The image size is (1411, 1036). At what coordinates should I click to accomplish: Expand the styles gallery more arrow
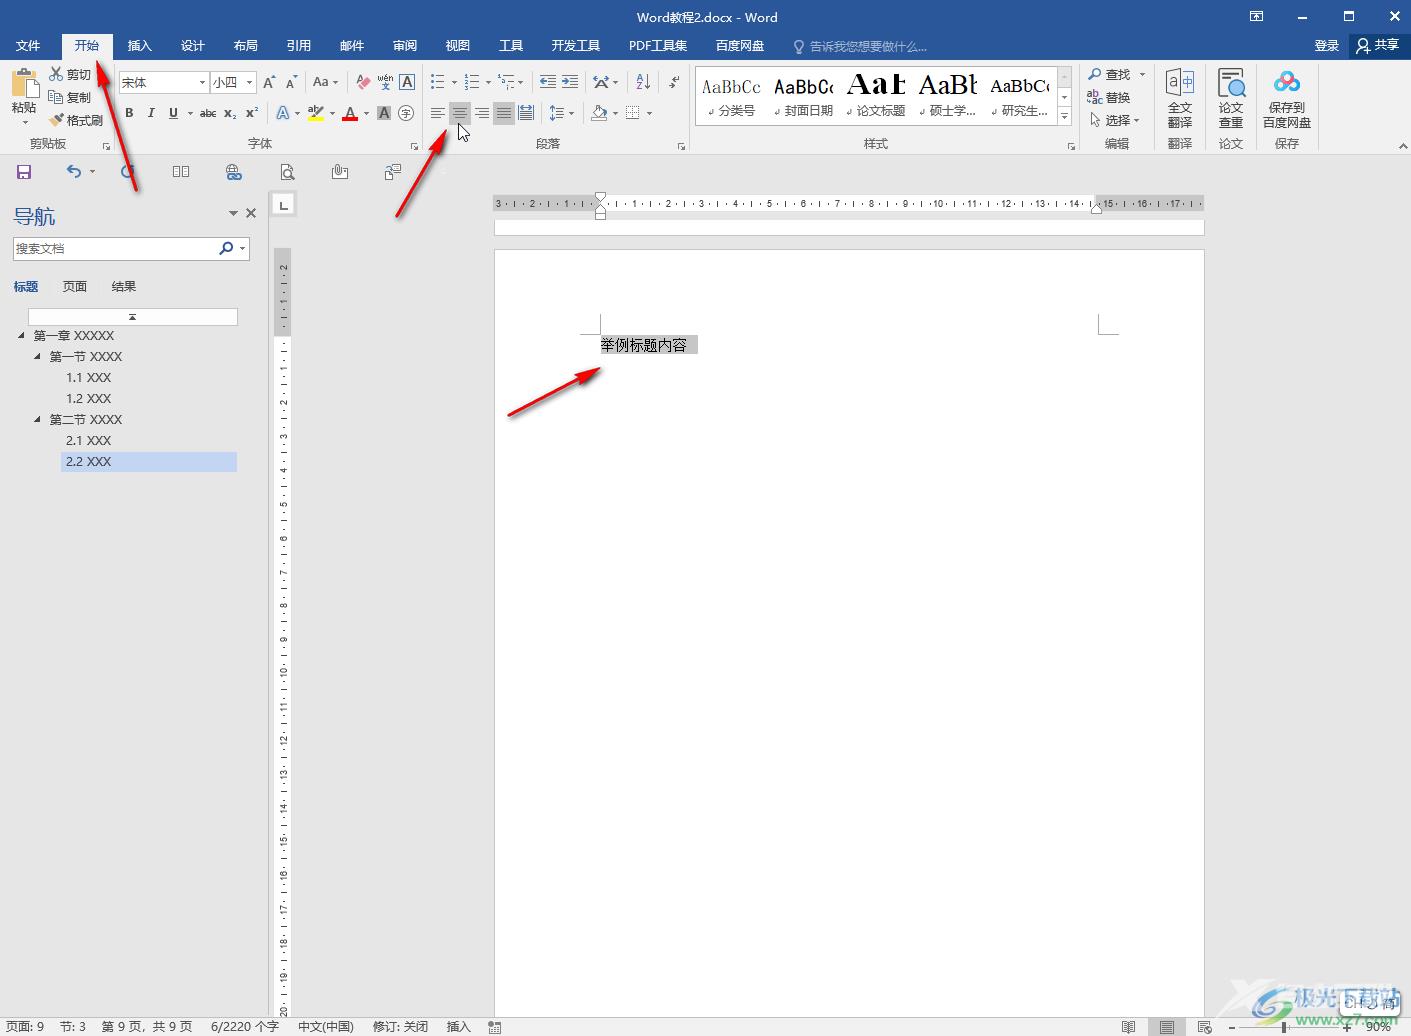click(x=1065, y=117)
